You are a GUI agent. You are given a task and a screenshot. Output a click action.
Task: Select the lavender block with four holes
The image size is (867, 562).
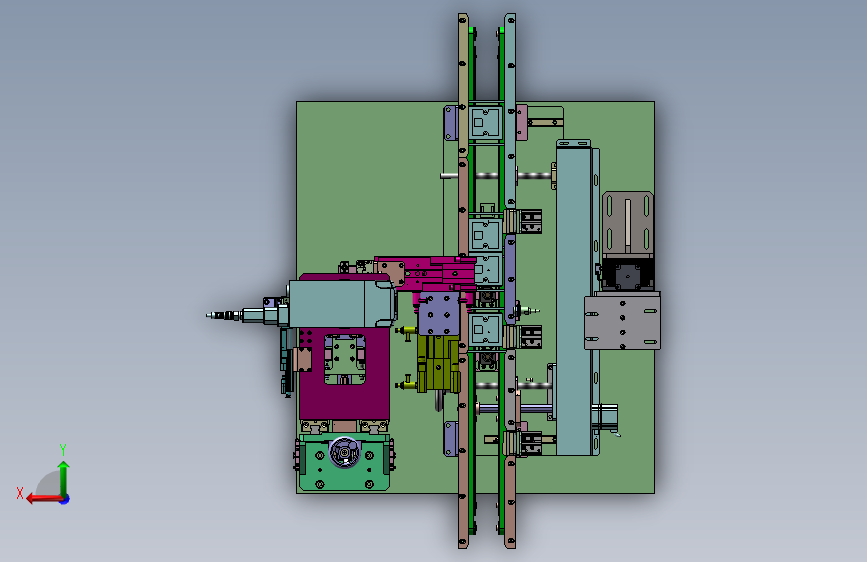439,314
